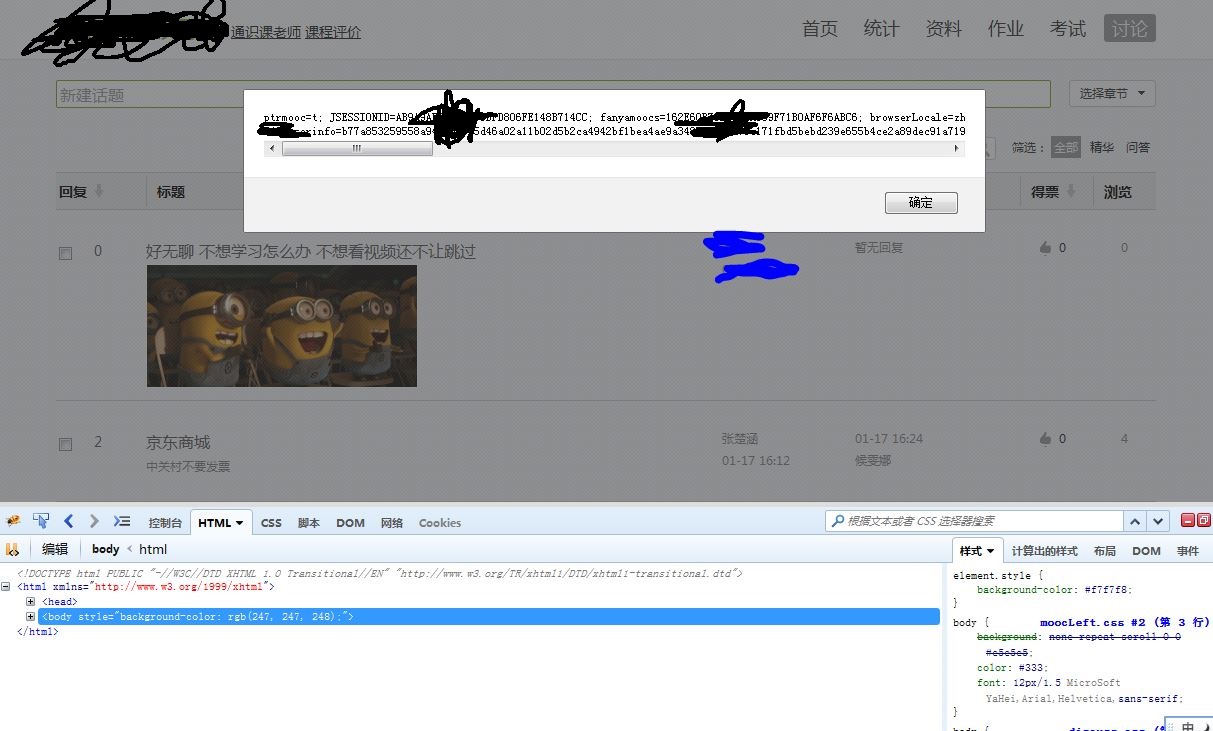Viewport: 1213px width, 731px height.
Task: Expand the head node
Action: click(x=31, y=602)
